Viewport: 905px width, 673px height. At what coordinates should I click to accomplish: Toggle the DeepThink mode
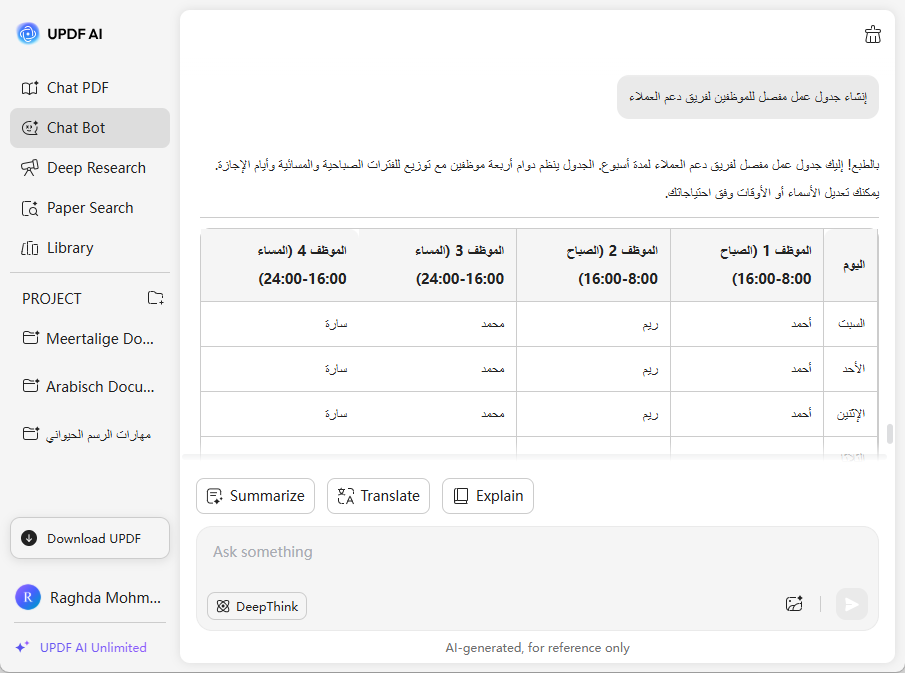tap(257, 606)
